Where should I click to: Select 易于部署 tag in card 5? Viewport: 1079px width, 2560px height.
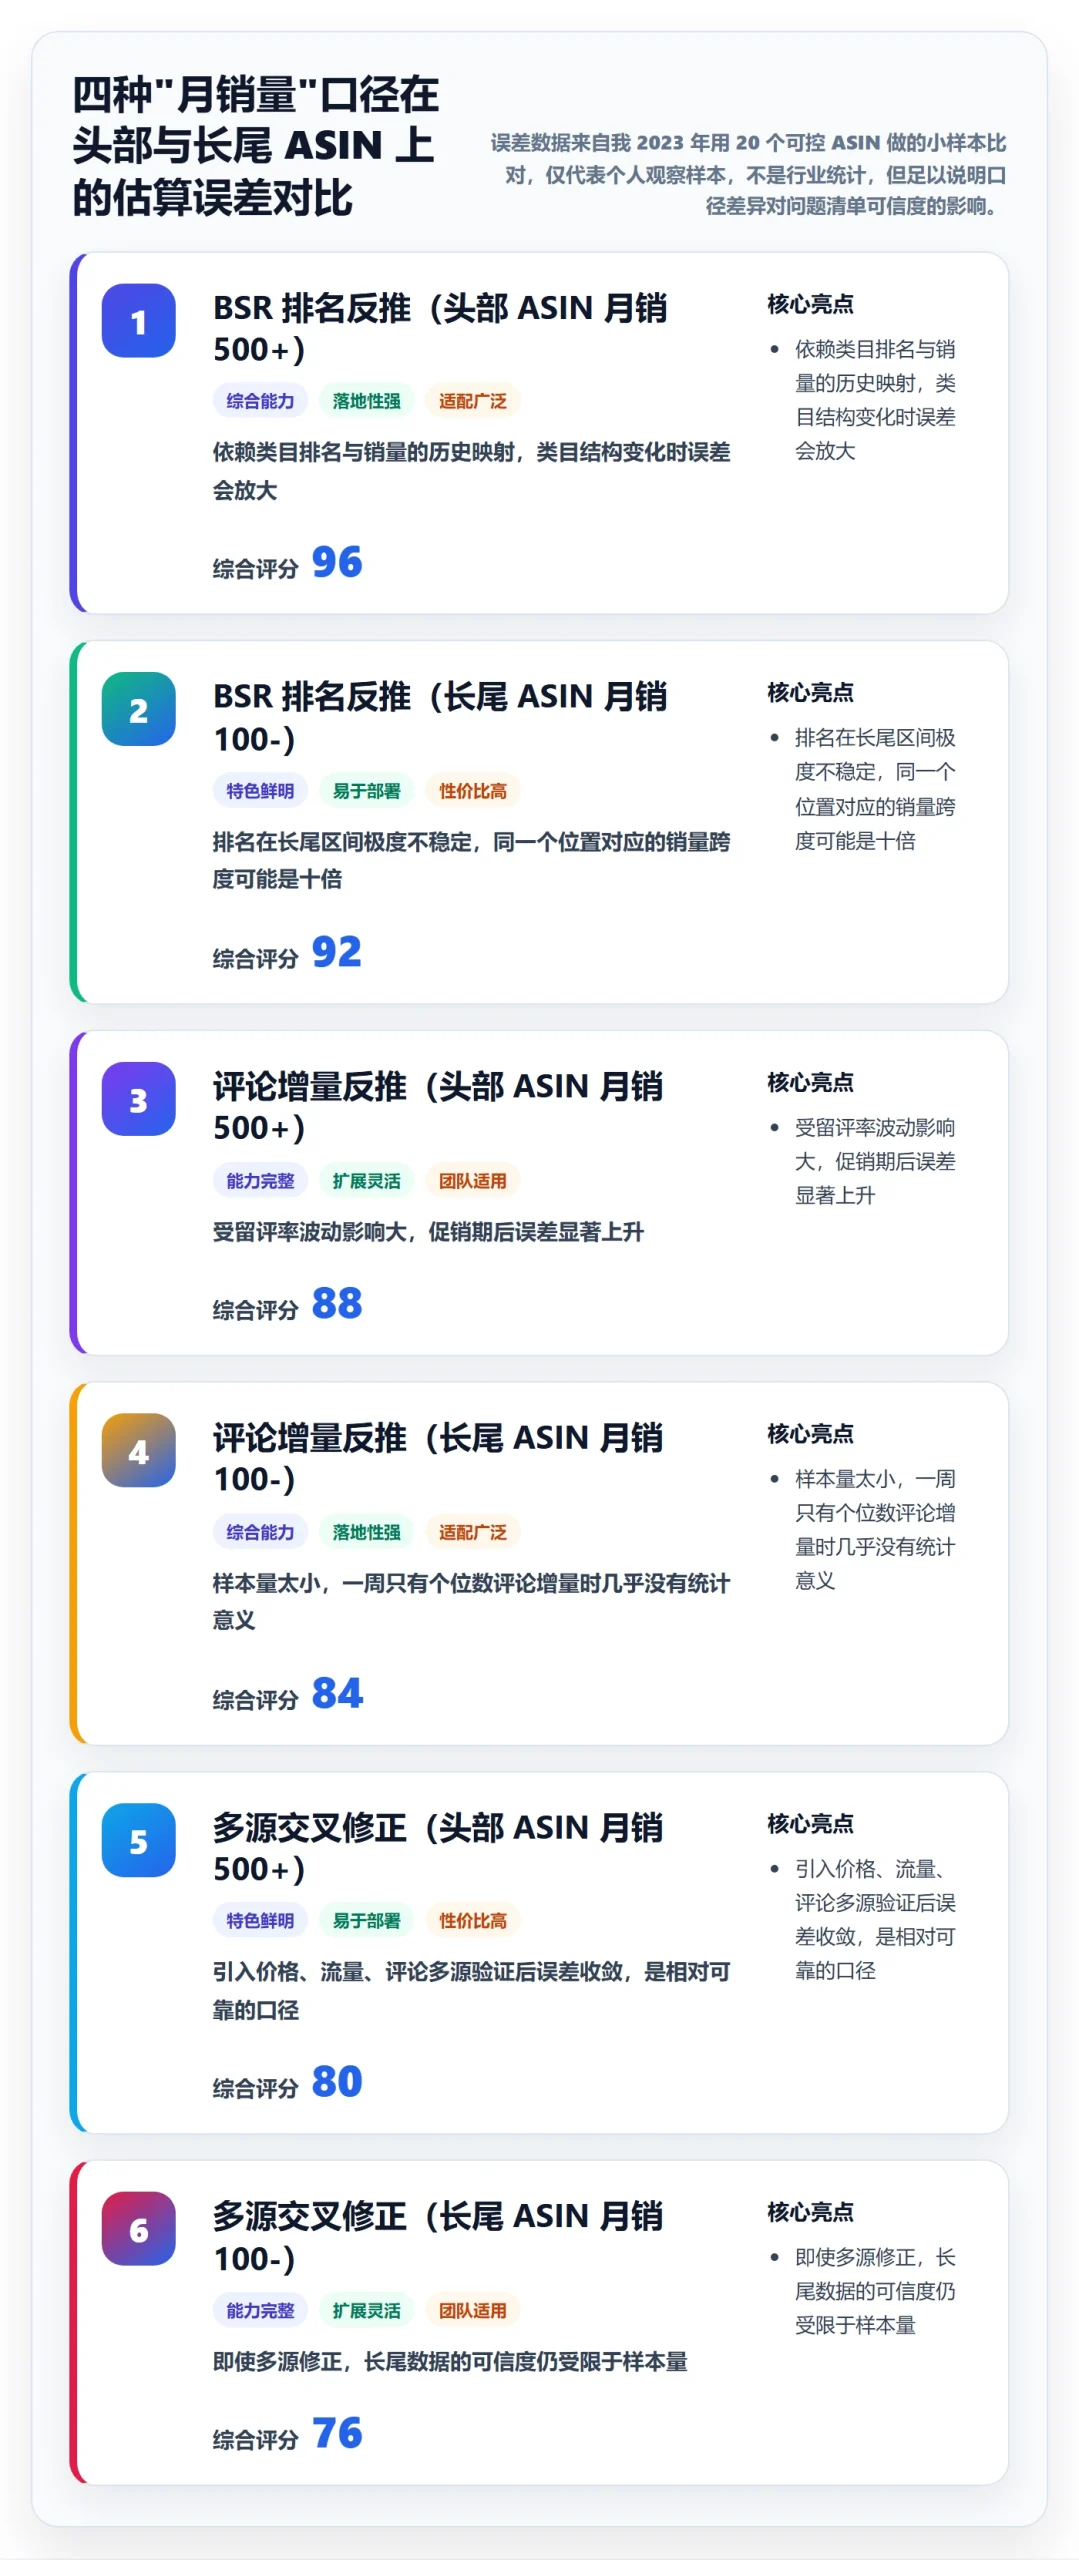pyautogui.click(x=366, y=1921)
